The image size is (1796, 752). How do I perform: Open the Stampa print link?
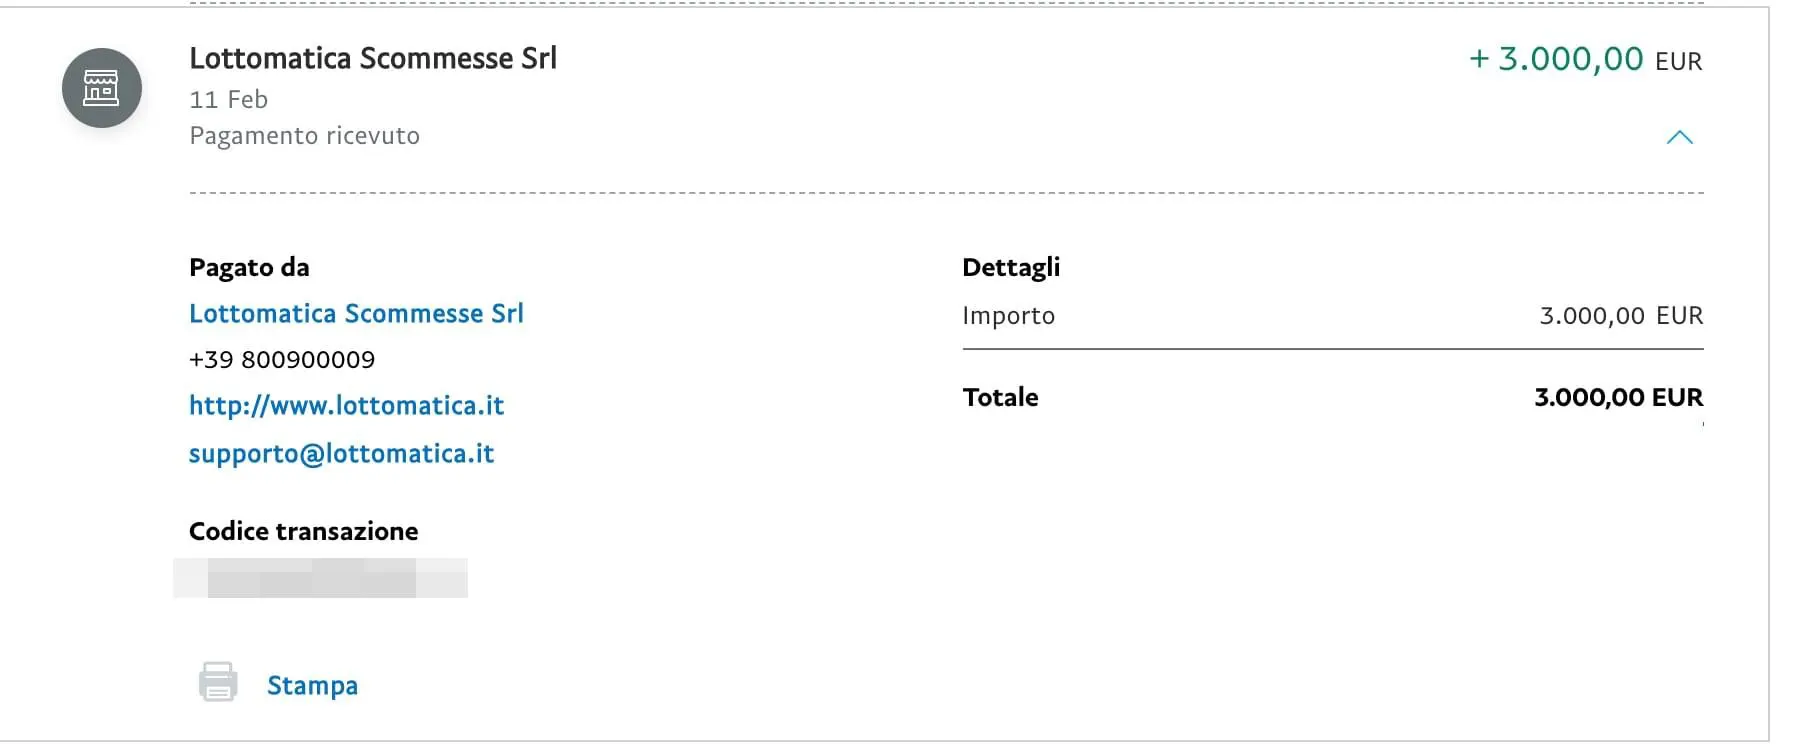click(x=312, y=685)
